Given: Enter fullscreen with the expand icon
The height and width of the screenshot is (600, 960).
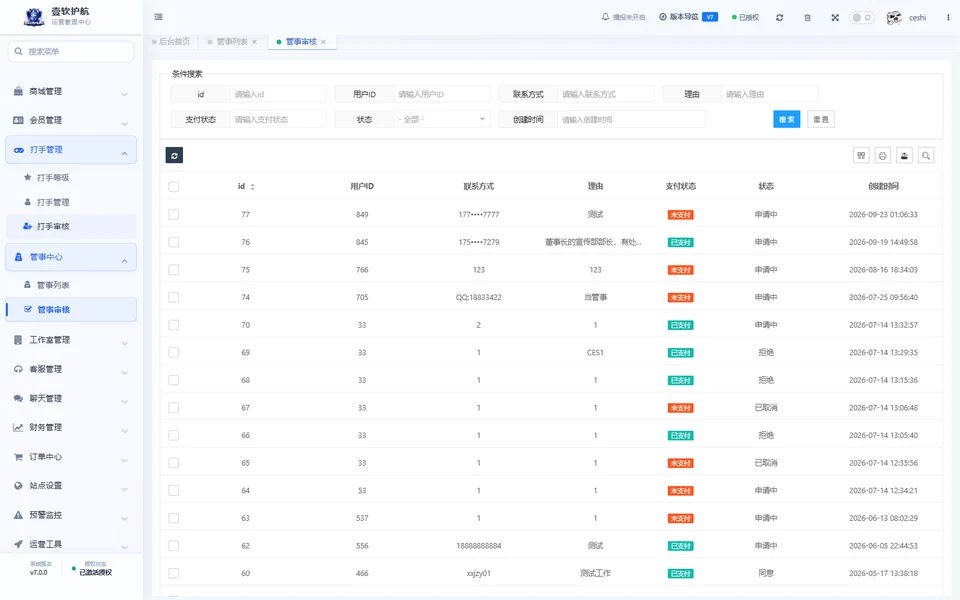Looking at the screenshot, I should [835, 18].
